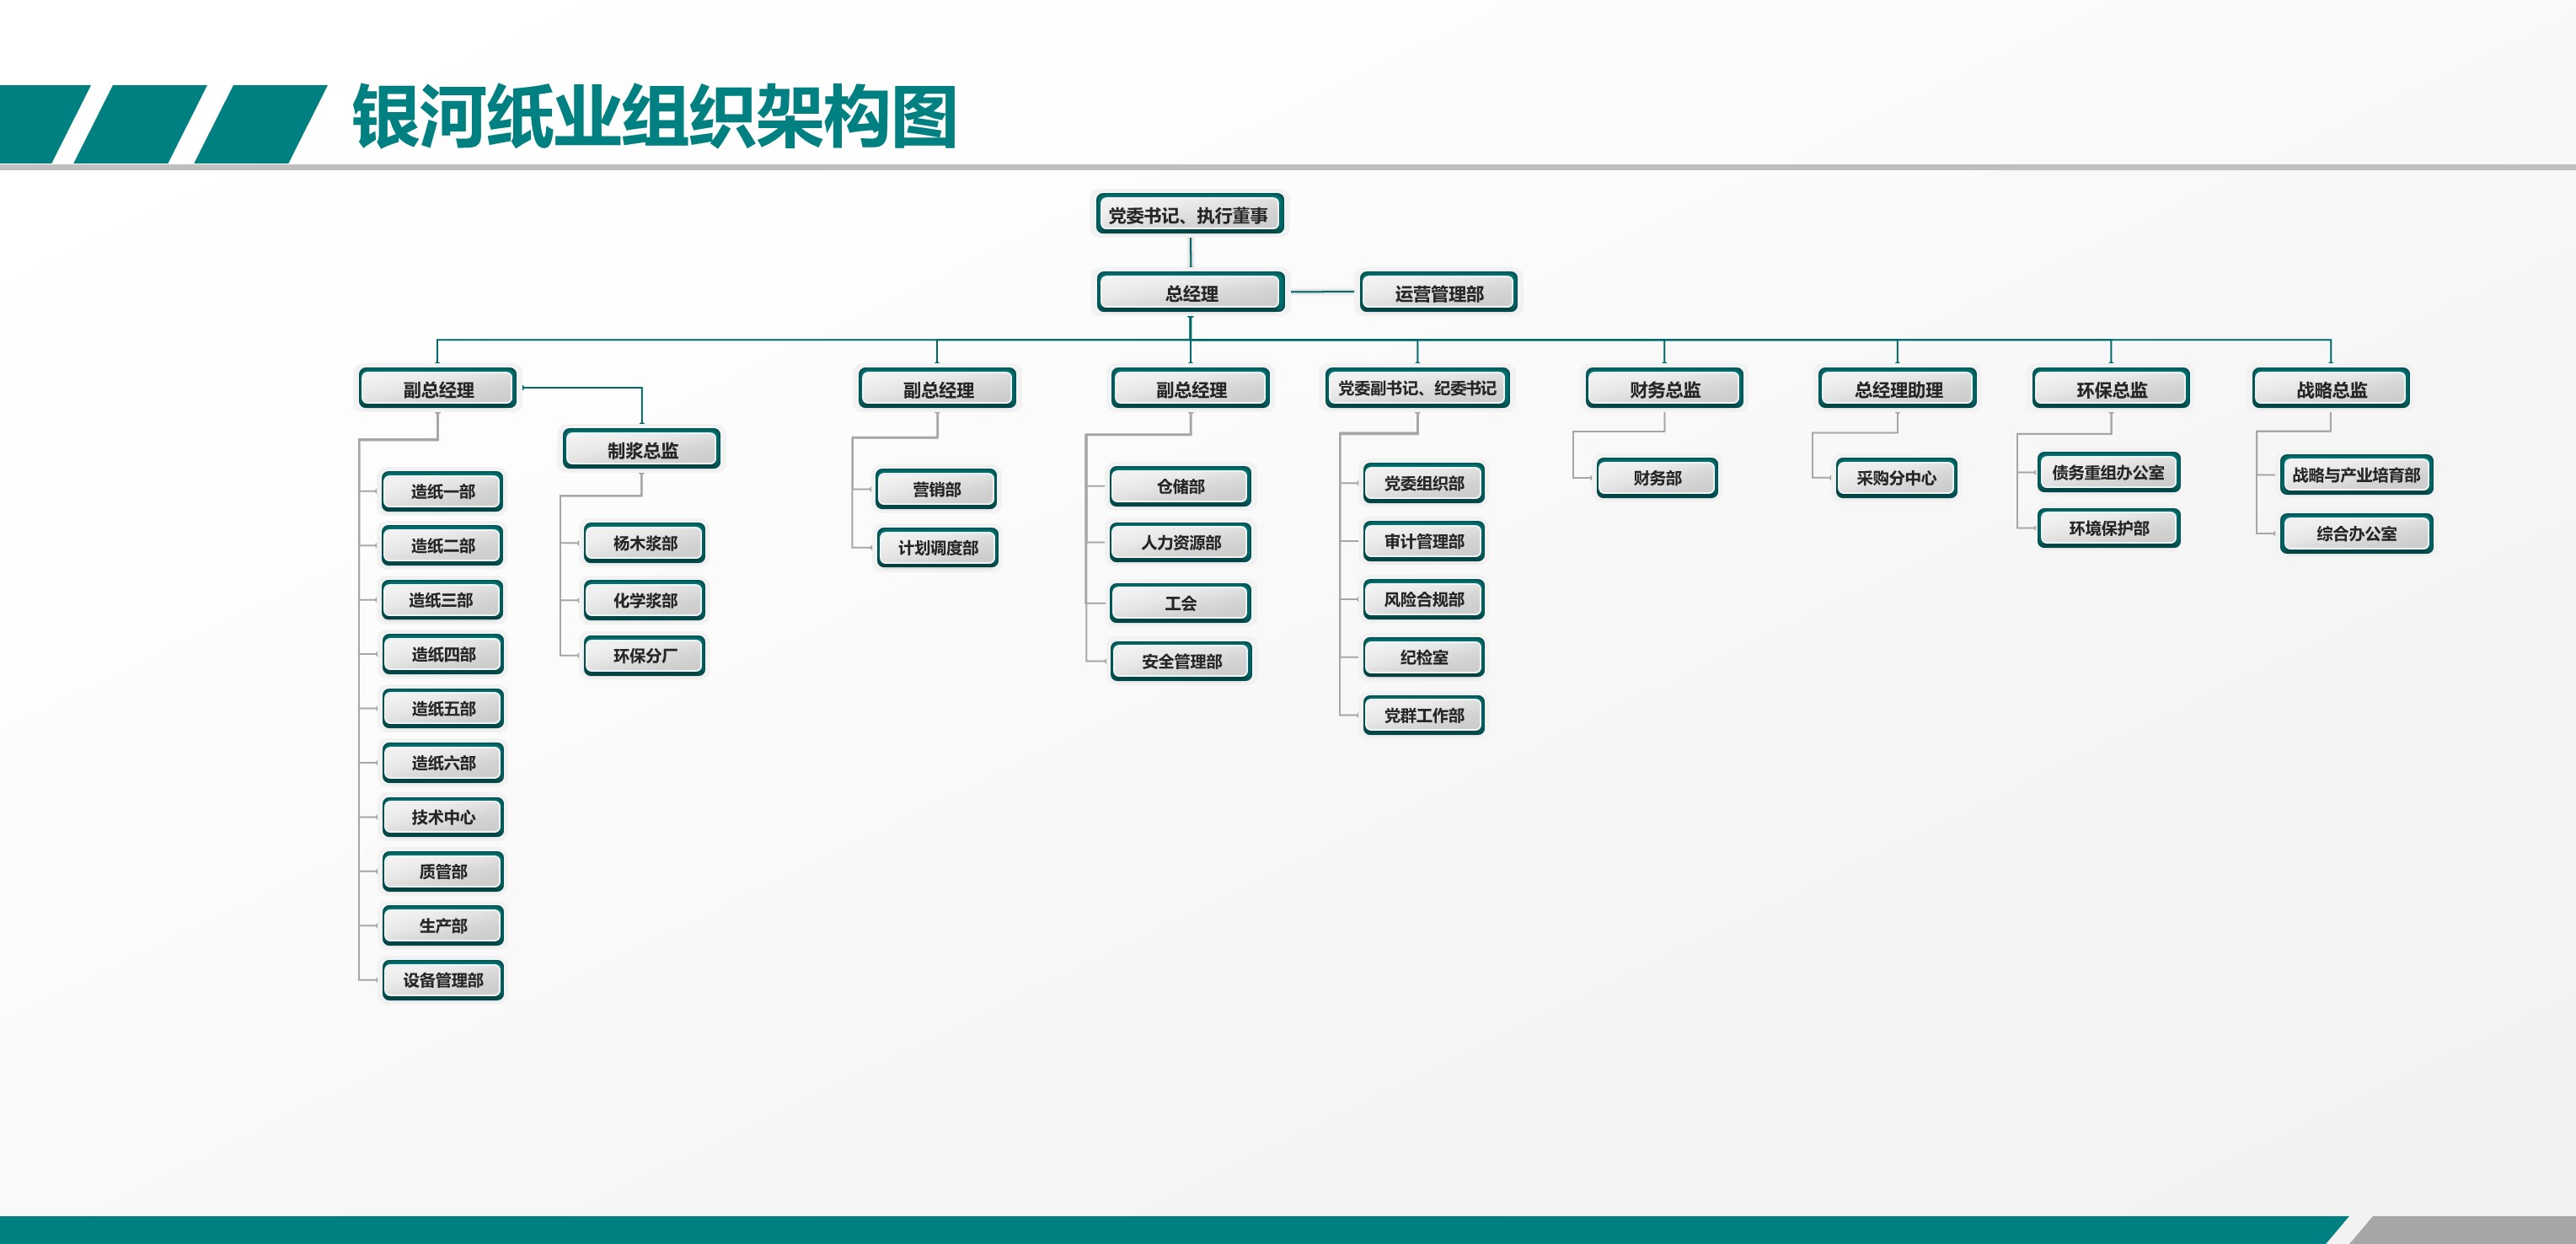The height and width of the screenshot is (1244, 2576).
Task: Select the 风险合规部 node
Action: pos(1423,599)
